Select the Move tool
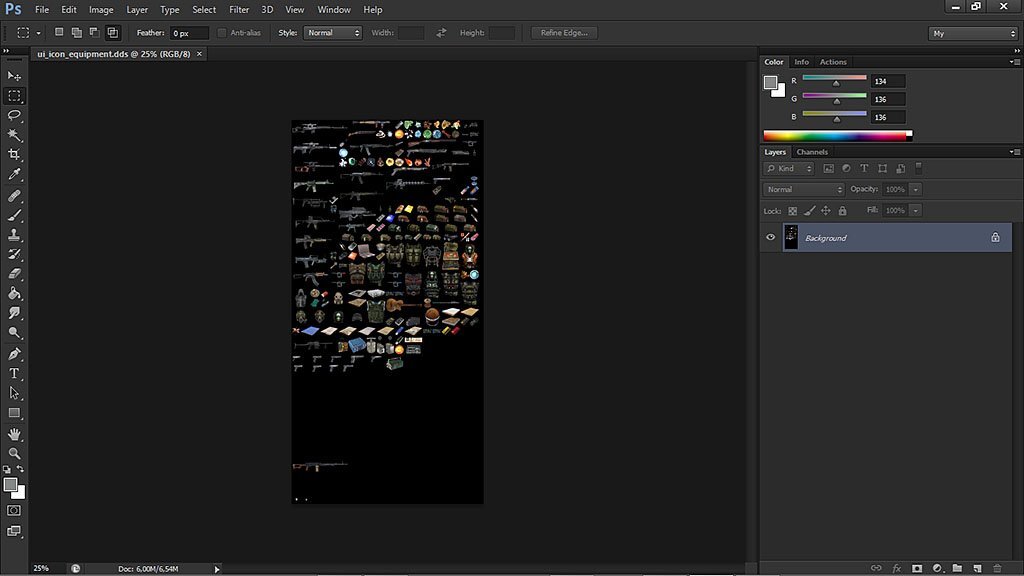The width and height of the screenshot is (1024, 576). tap(14, 76)
